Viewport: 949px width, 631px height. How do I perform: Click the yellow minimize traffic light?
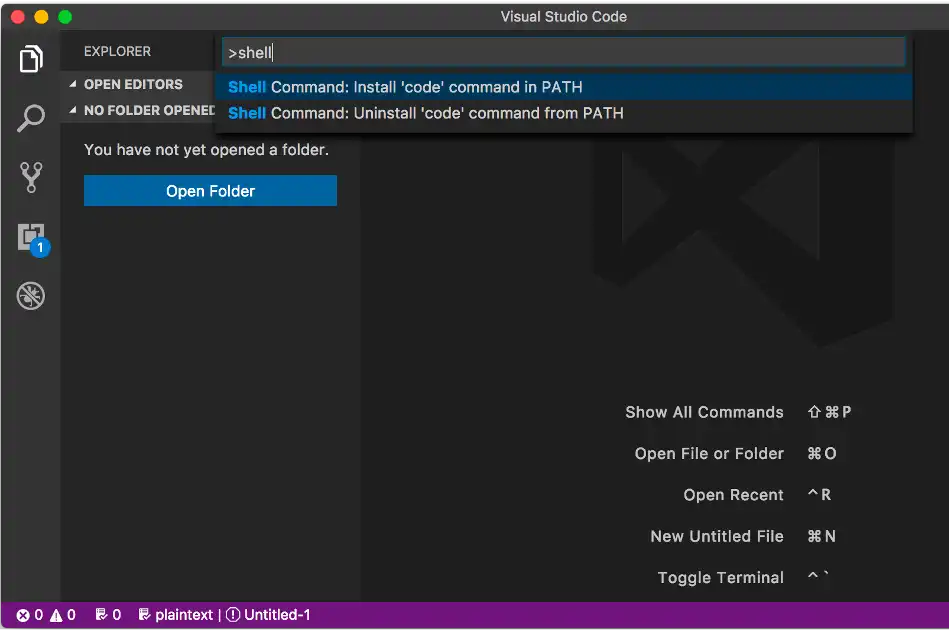(x=40, y=16)
